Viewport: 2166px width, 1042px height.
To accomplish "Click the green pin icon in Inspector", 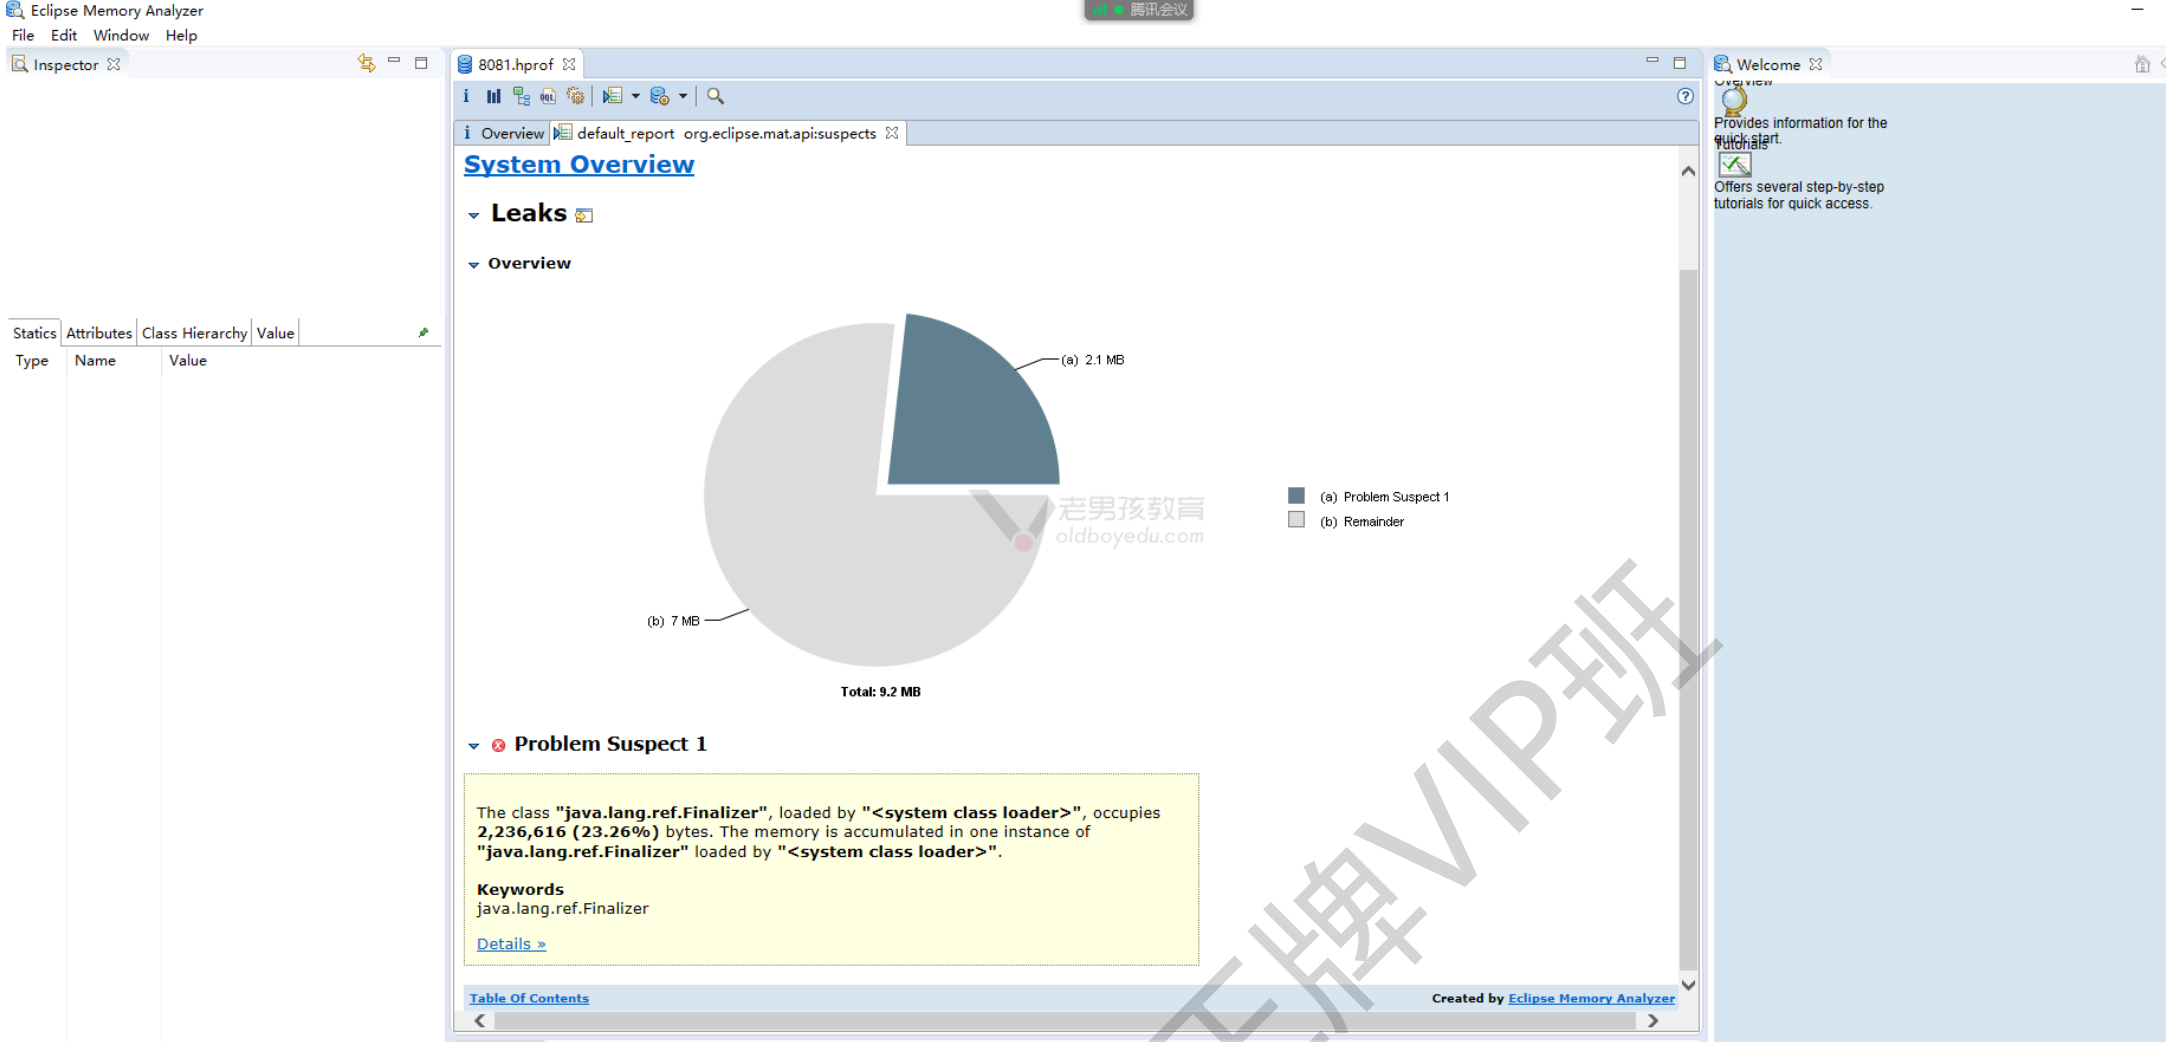I will (x=423, y=333).
